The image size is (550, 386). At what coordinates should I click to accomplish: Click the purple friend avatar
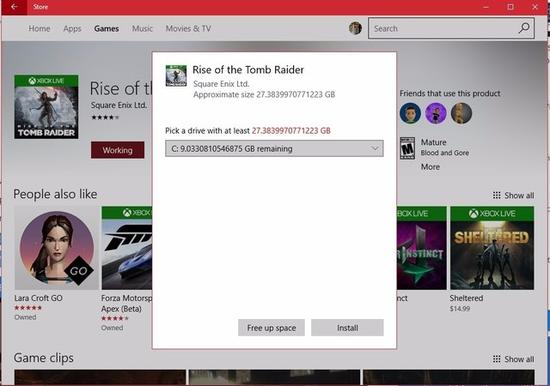point(436,113)
